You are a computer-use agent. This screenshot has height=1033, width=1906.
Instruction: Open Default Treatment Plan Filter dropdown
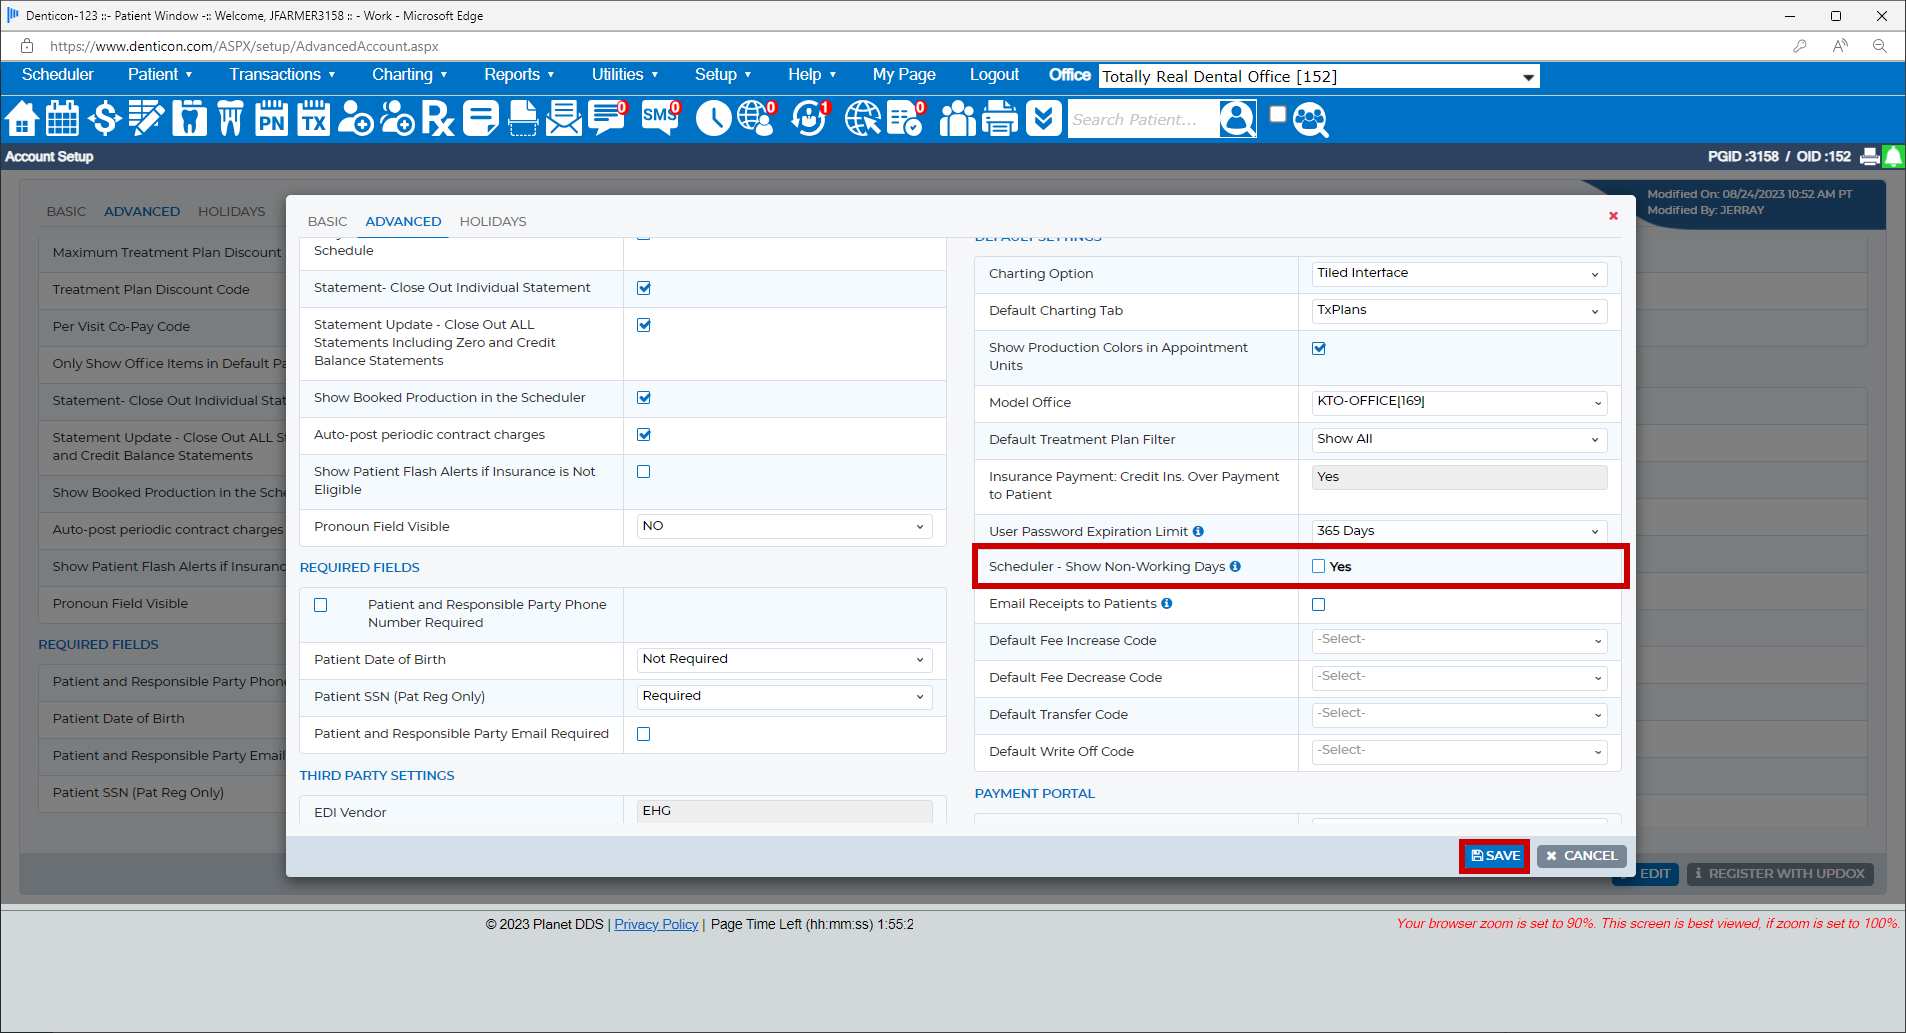pyautogui.click(x=1460, y=439)
